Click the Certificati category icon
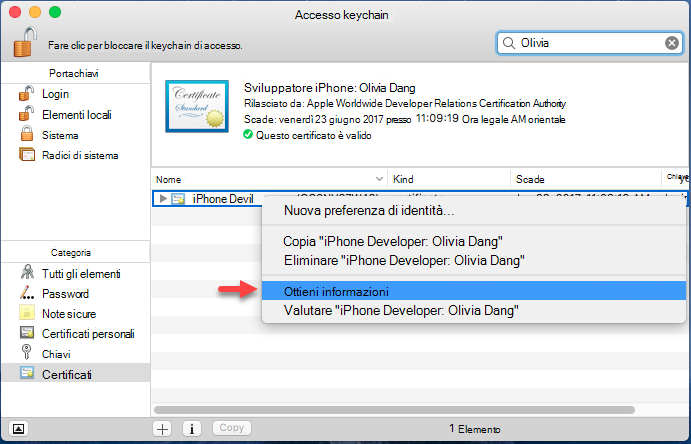This screenshot has height=444, width=691. [x=27, y=373]
